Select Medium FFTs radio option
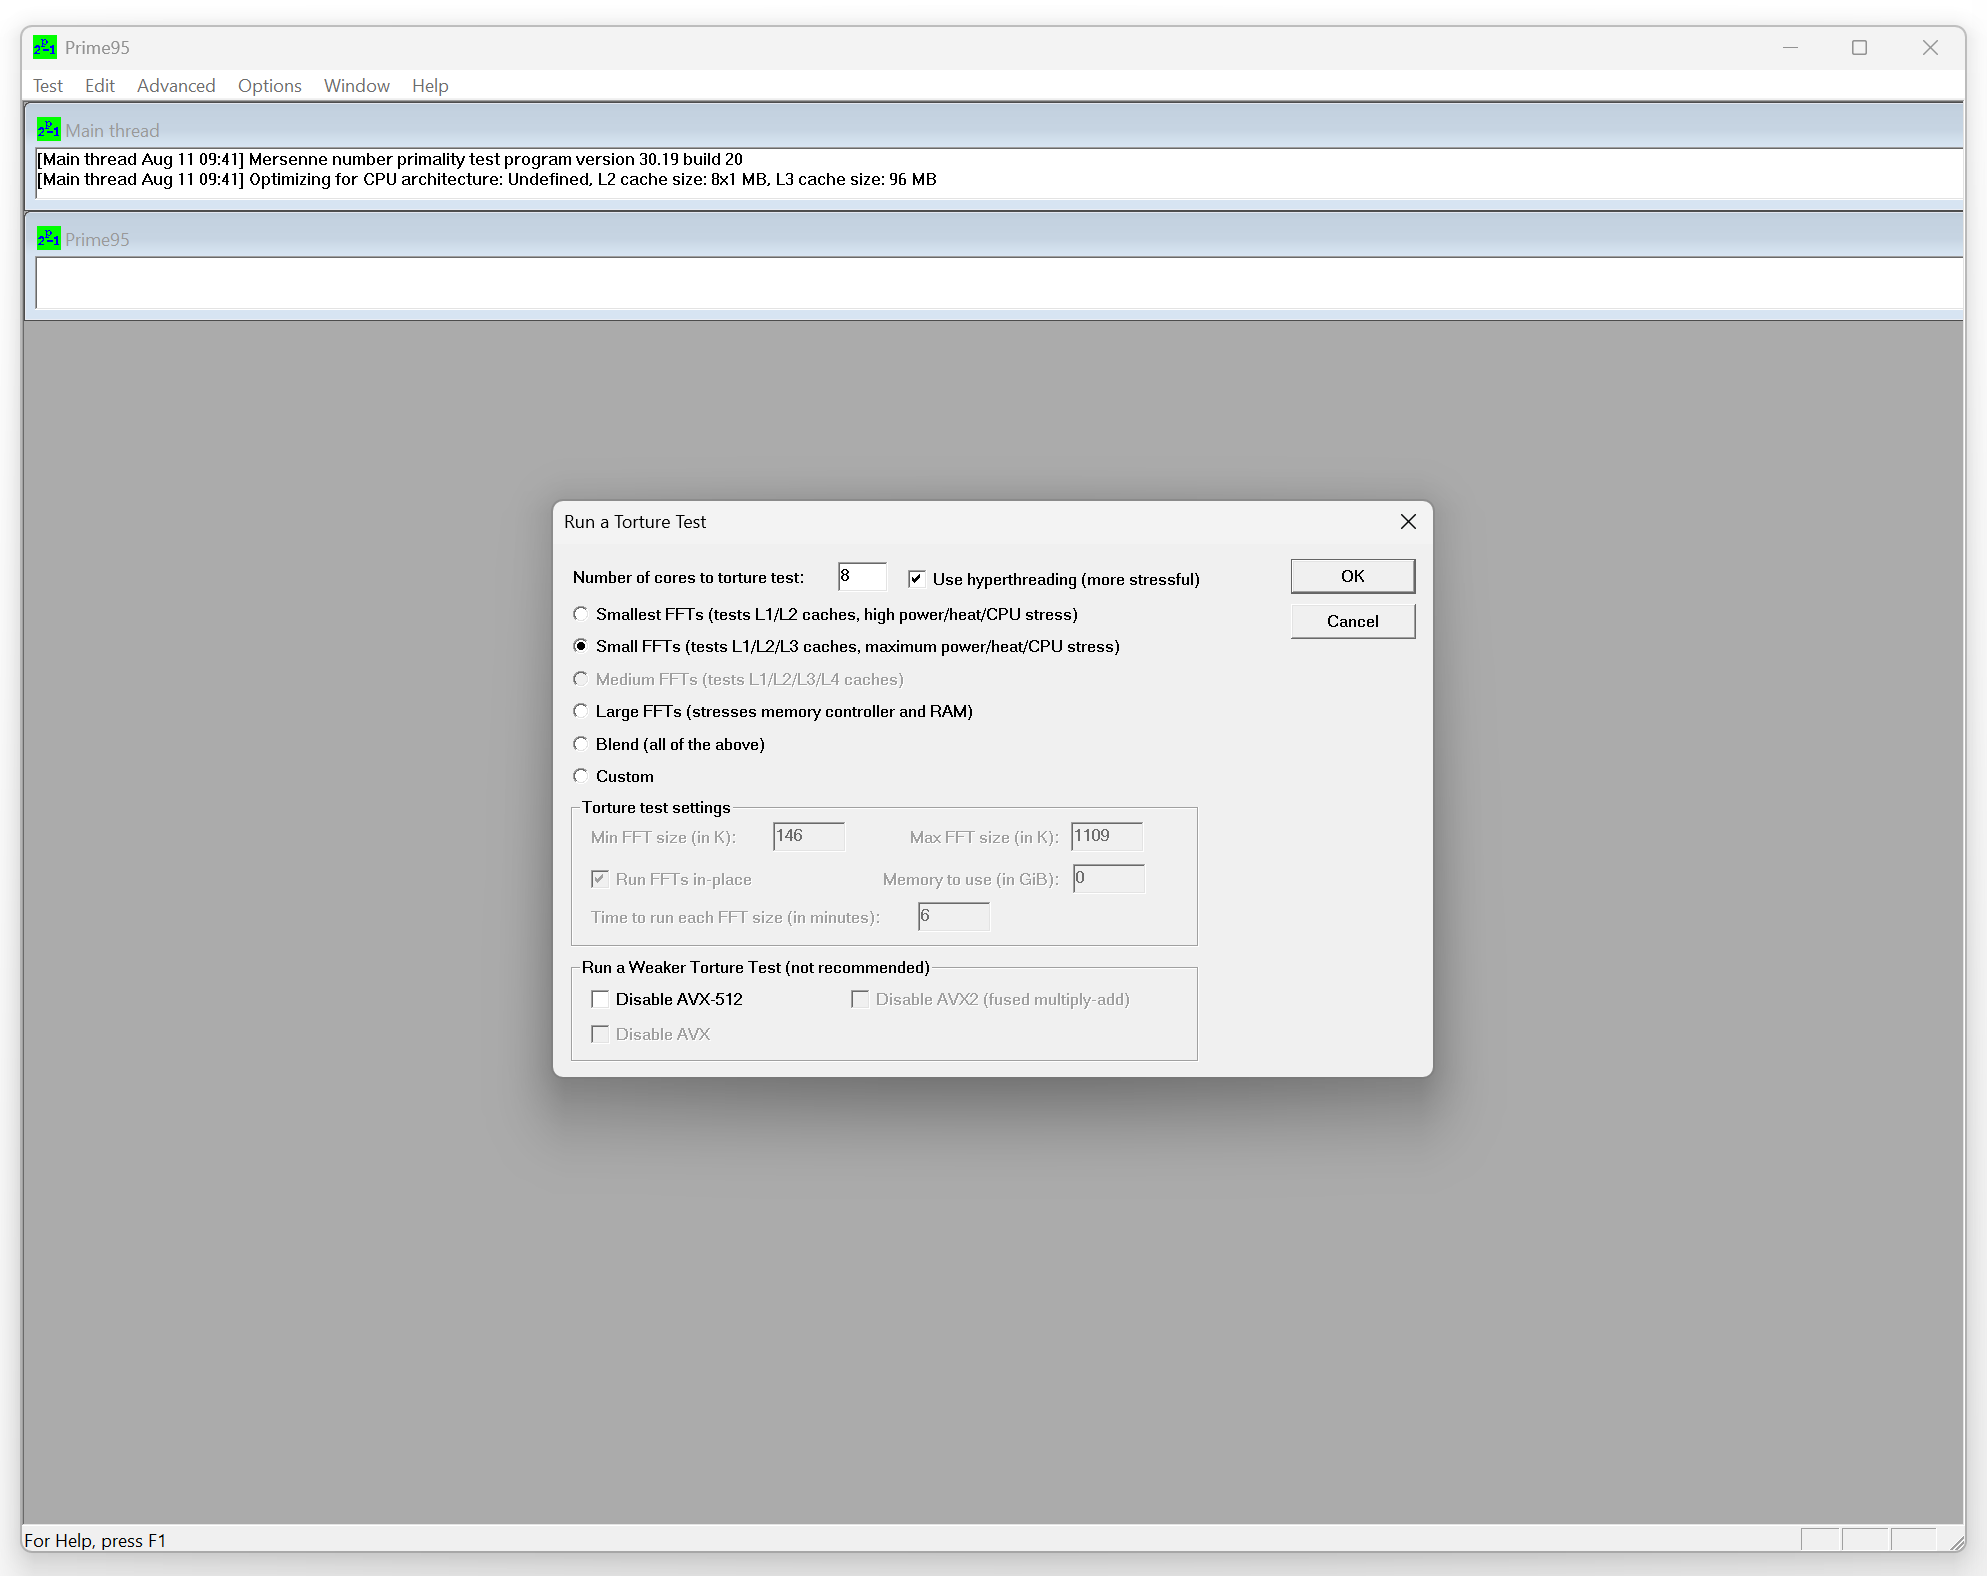 pyautogui.click(x=580, y=679)
